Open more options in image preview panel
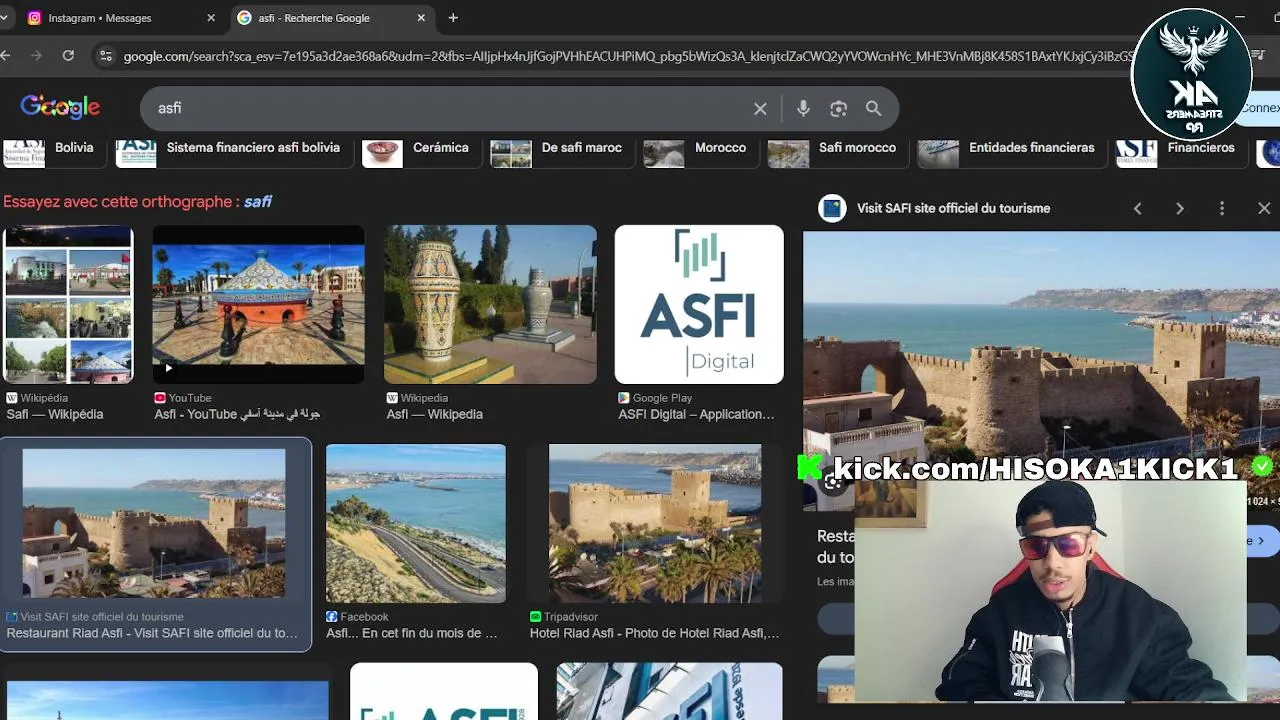The width and height of the screenshot is (1280, 720). coord(1221,208)
